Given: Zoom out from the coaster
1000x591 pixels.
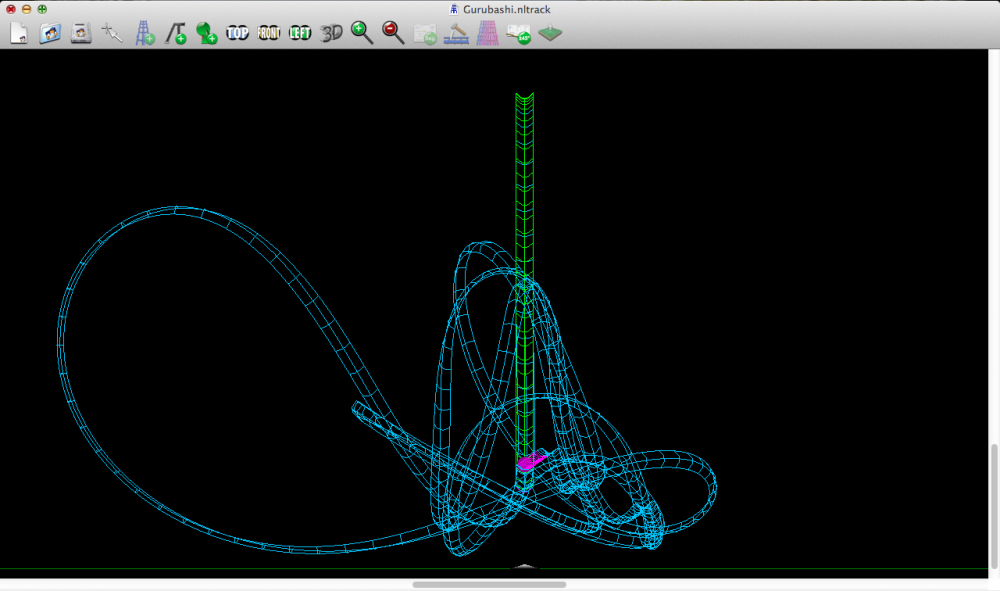Looking at the screenshot, I should (392, 33).
